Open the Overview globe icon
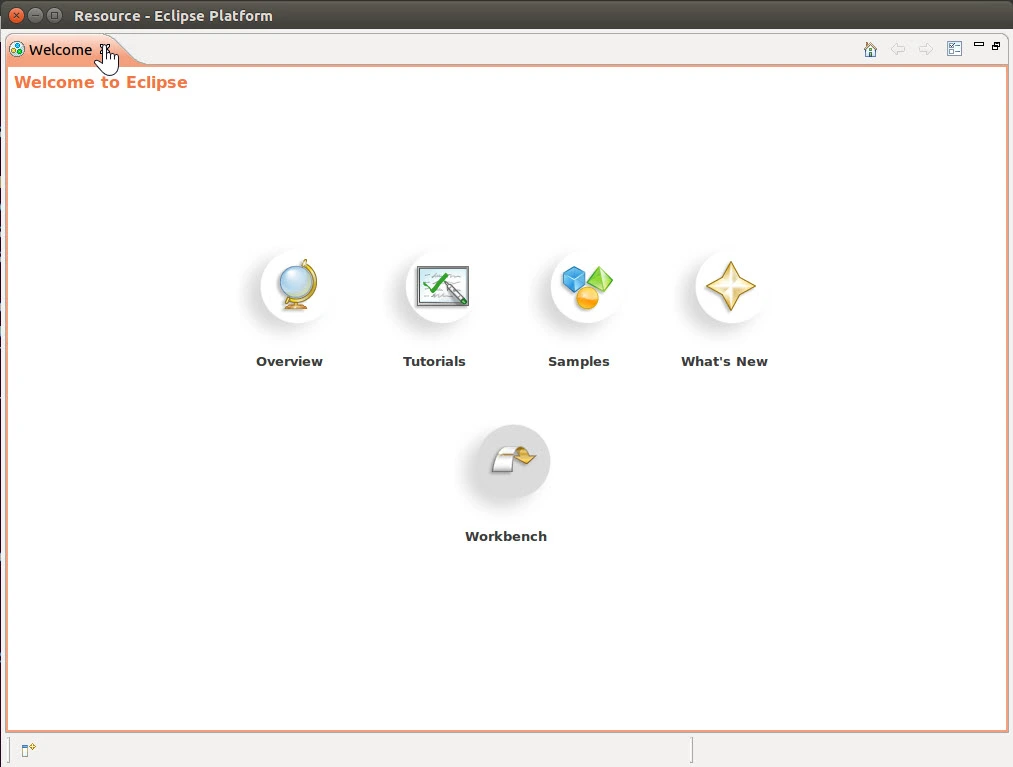This screenshot has width=1013, height=767. click(296, 286)
